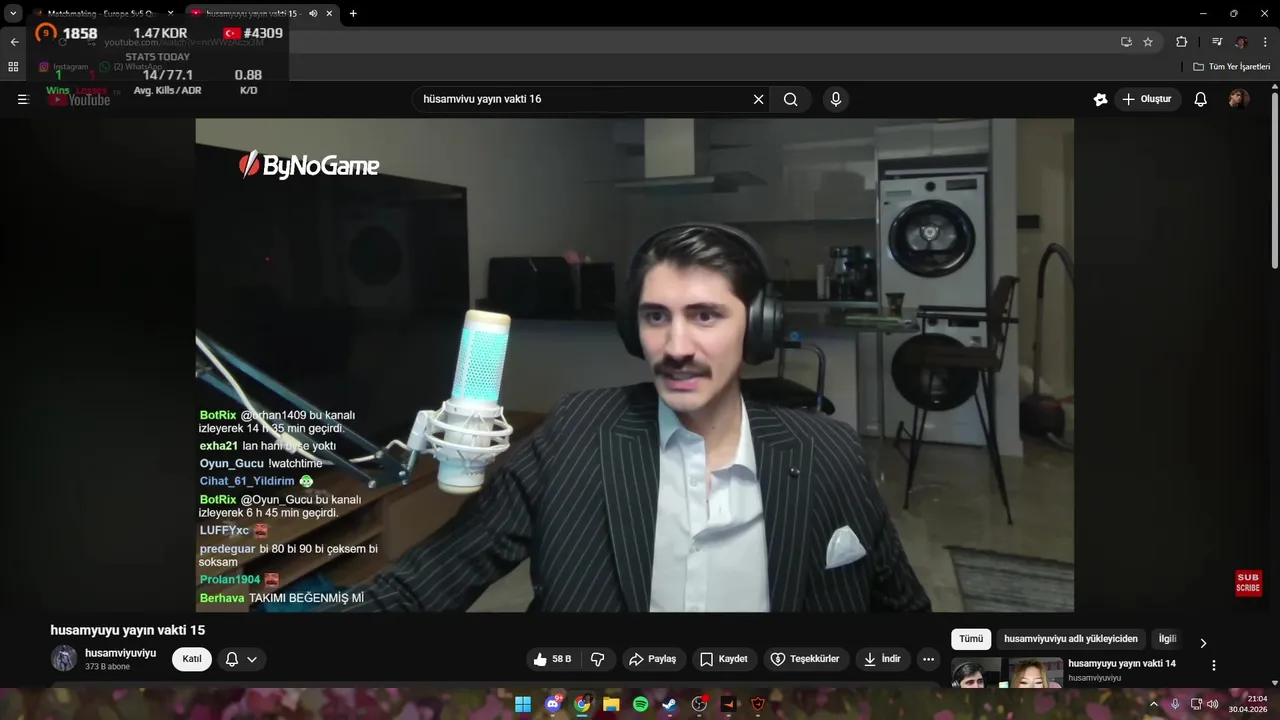Close the Matchmaking browser tab

pyautogui.click(x=170, y=14)
